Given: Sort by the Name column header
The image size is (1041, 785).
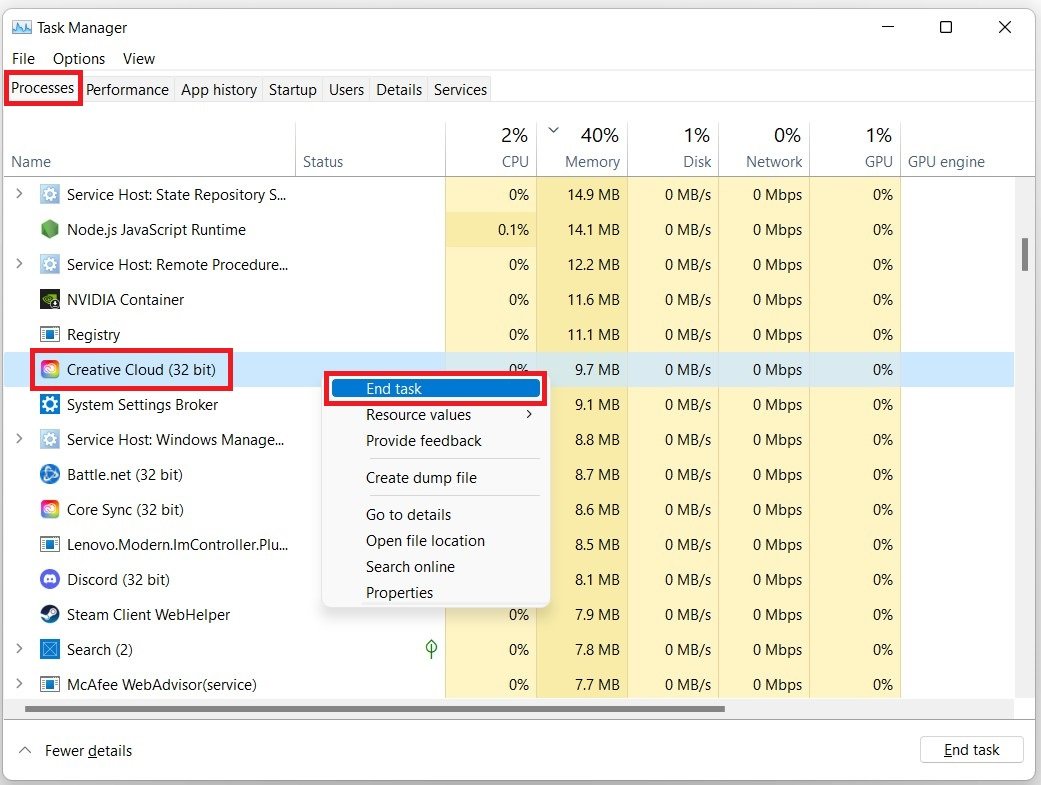Looking at the screenshot, I should 150,149.
